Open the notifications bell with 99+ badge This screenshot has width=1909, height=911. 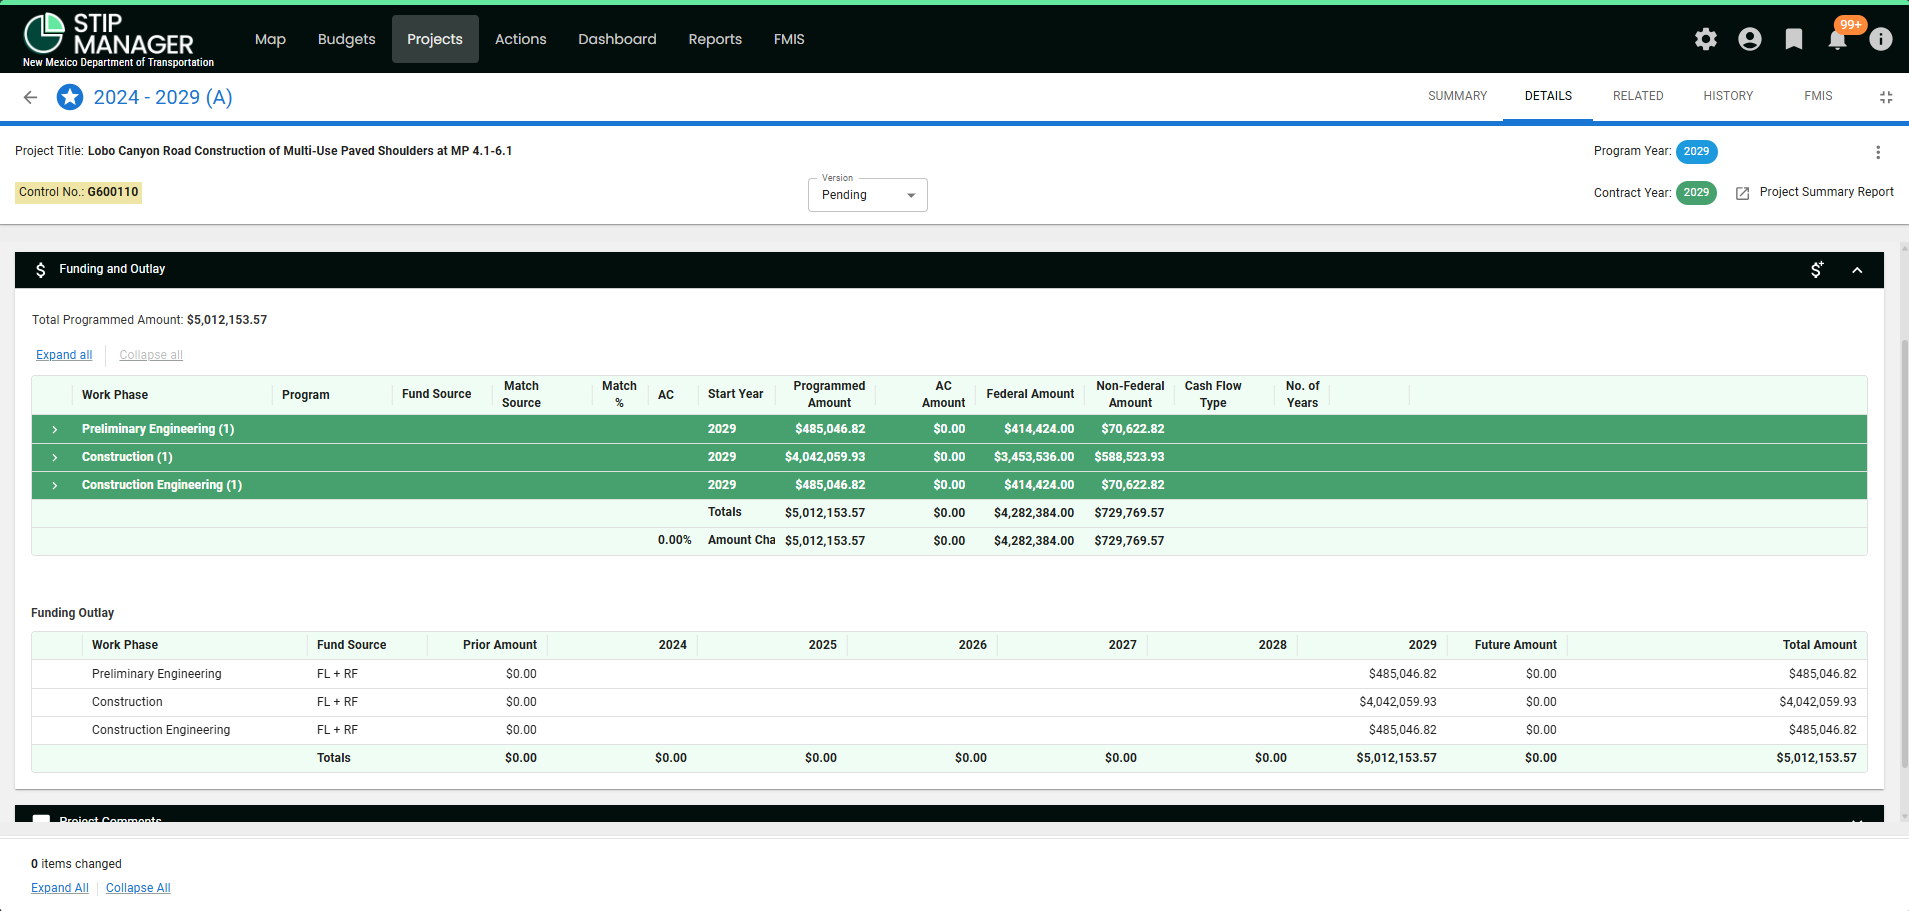coord(1837,39)
